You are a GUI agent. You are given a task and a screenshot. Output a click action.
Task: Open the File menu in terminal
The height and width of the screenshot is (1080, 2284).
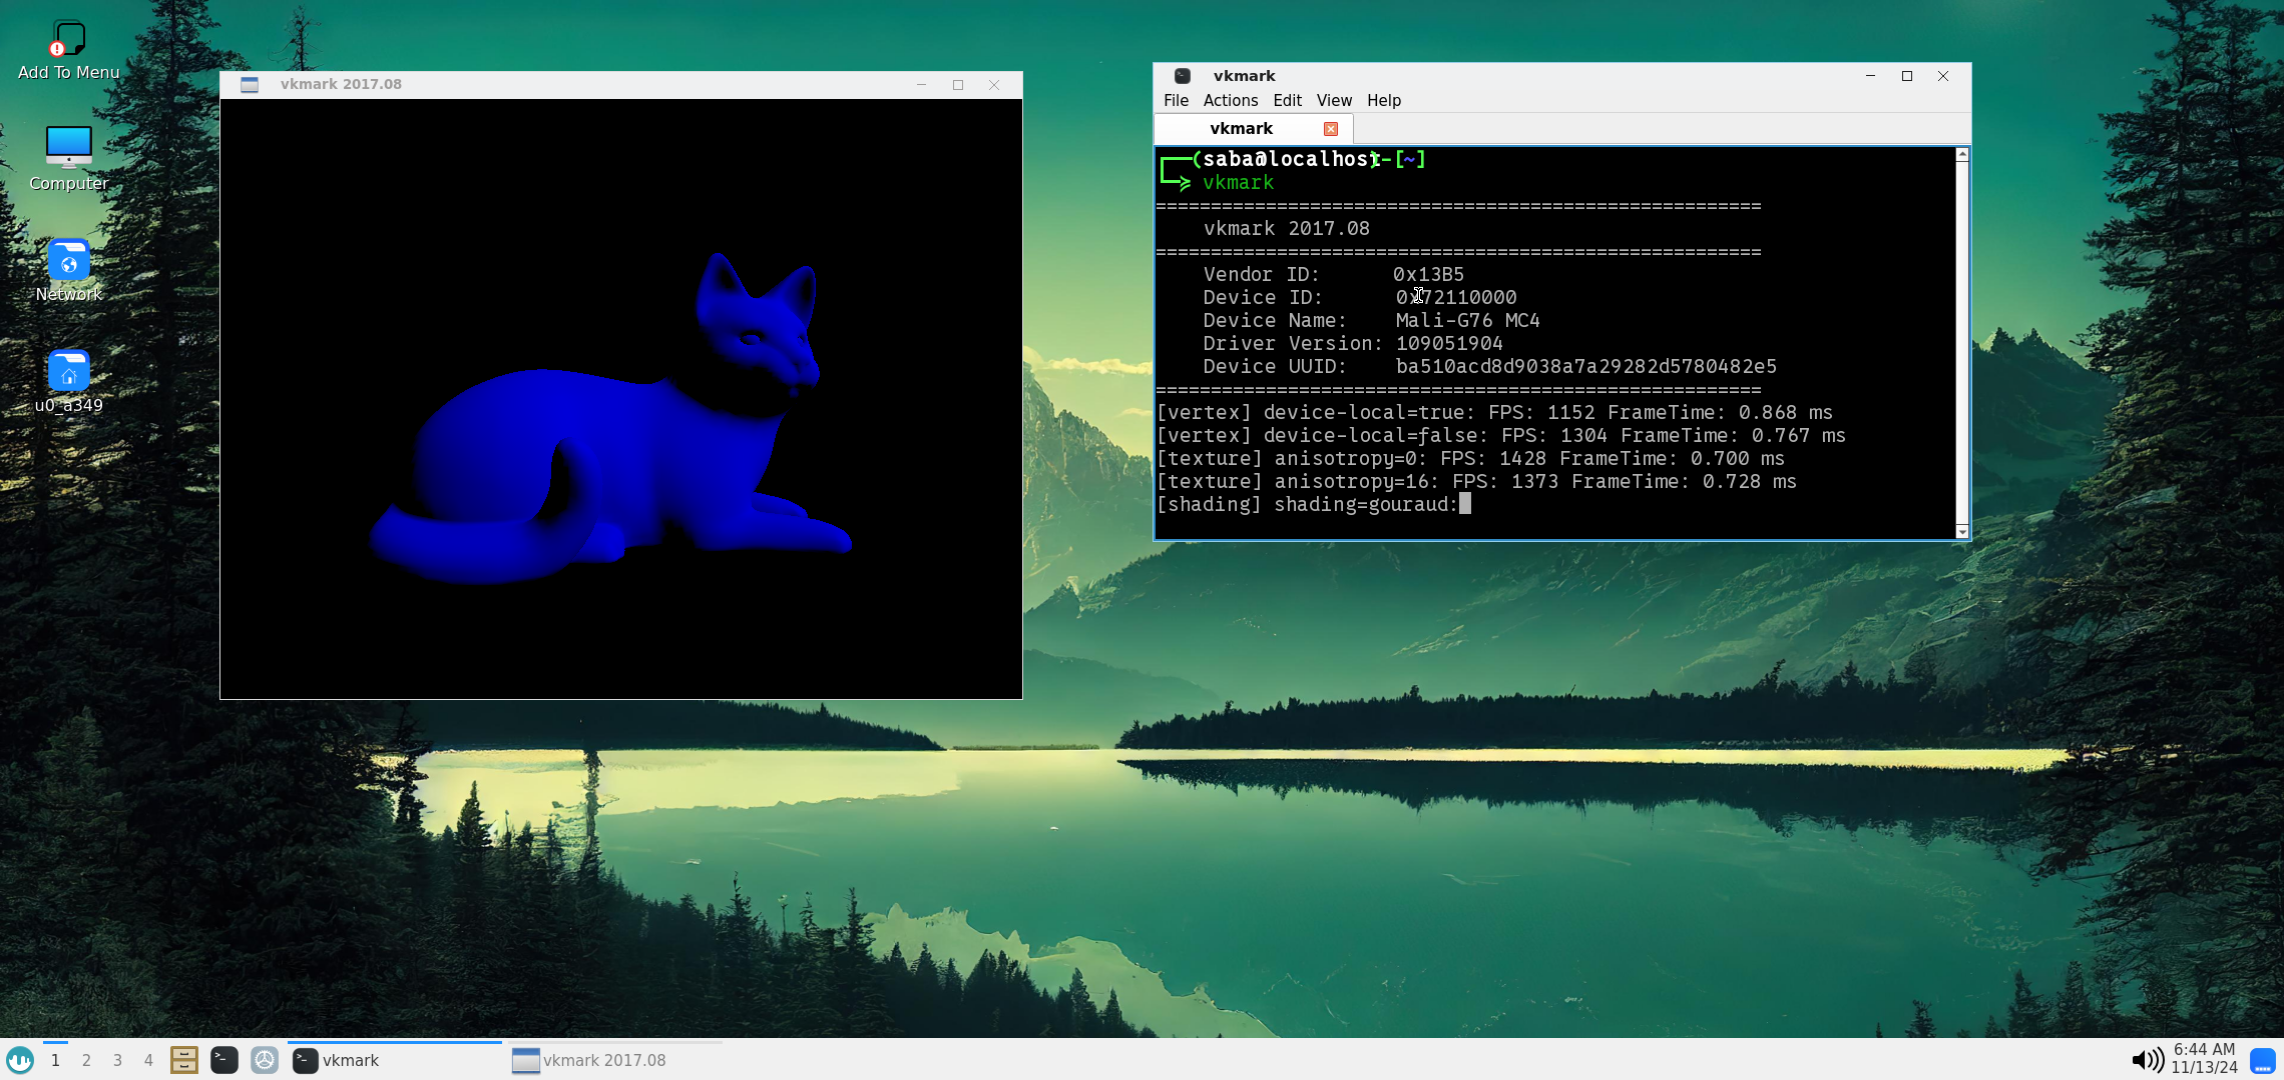pos(1175,100)
